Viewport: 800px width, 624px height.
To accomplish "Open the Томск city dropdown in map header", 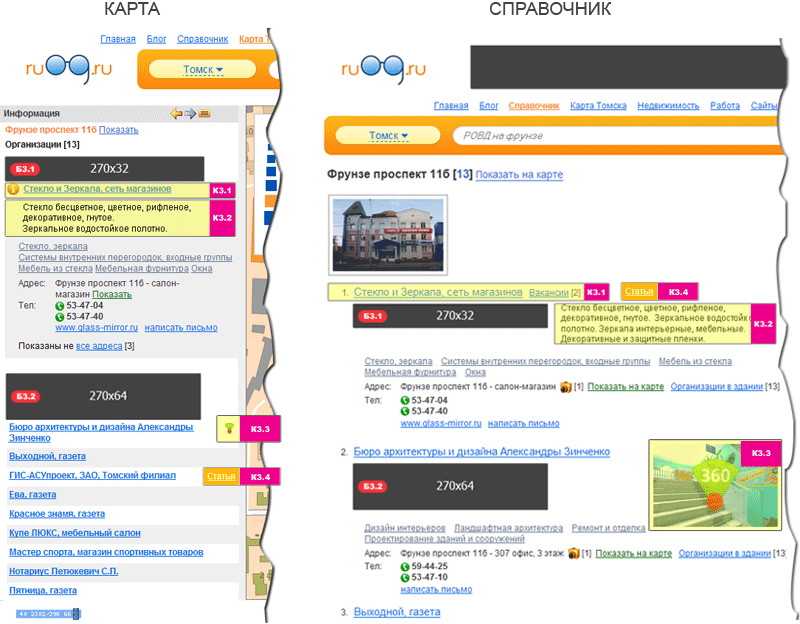I will coord(202,70).
